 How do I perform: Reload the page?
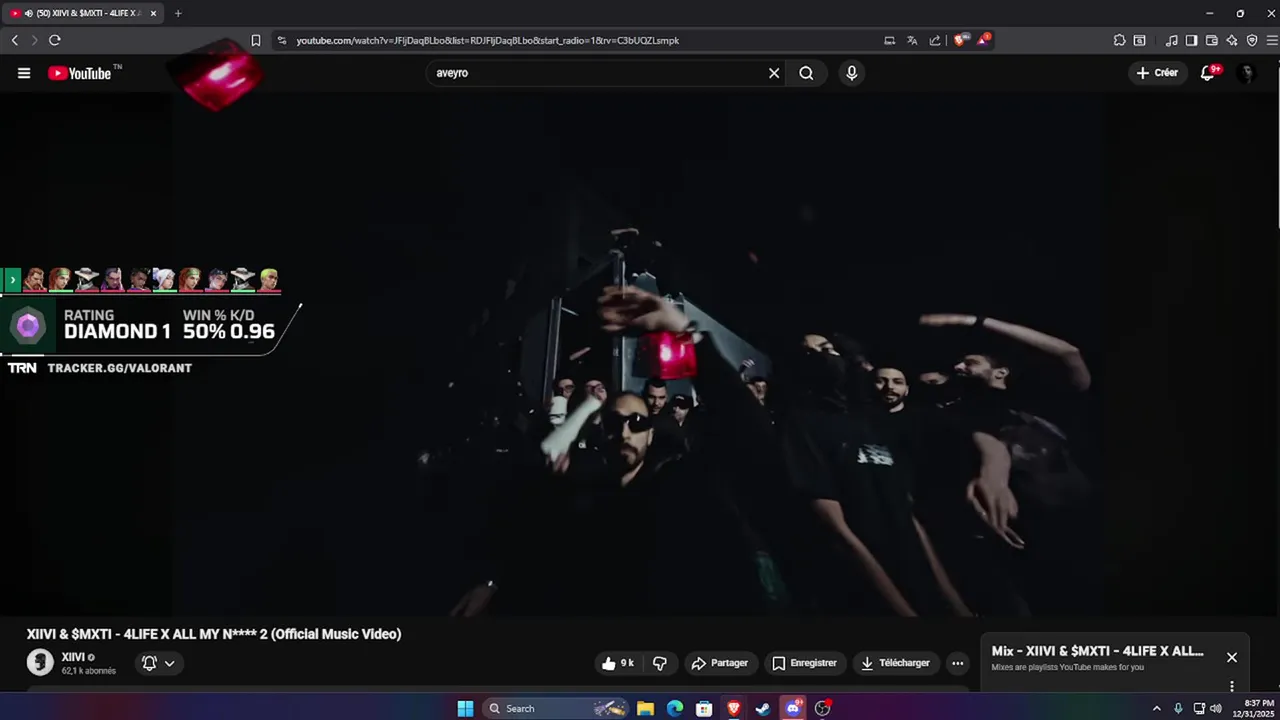click(54, 40)
